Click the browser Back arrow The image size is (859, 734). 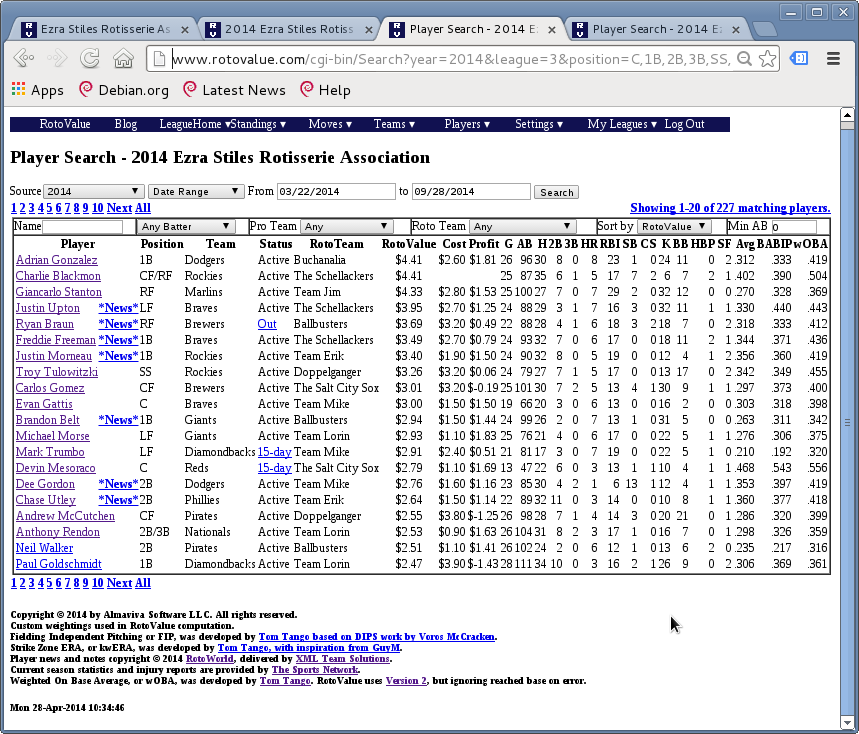tap(23, 58)
